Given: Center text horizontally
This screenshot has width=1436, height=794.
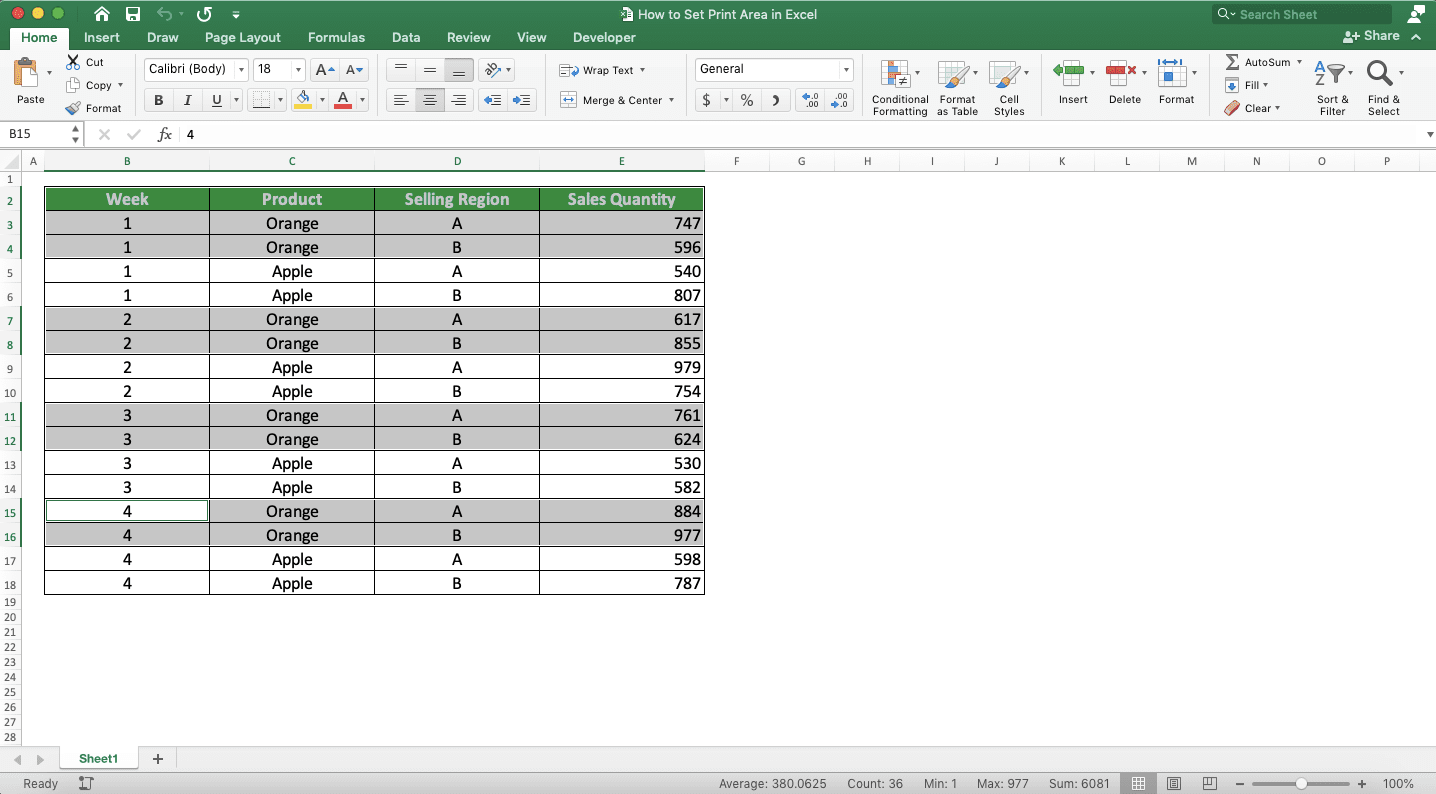Looking at the screenshot, I should coord(430,100).
